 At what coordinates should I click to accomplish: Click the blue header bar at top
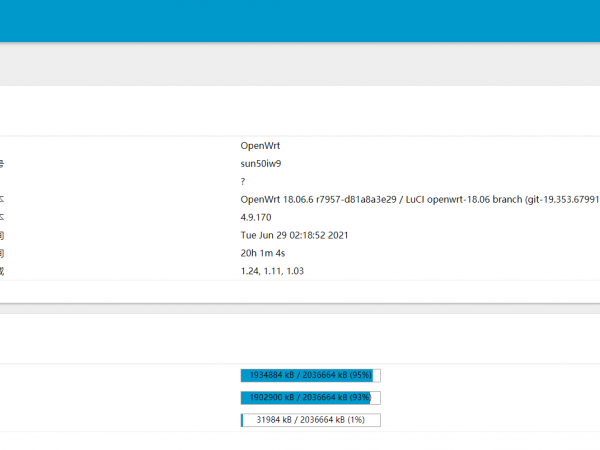pyautogui.click(x=300, y=20)
